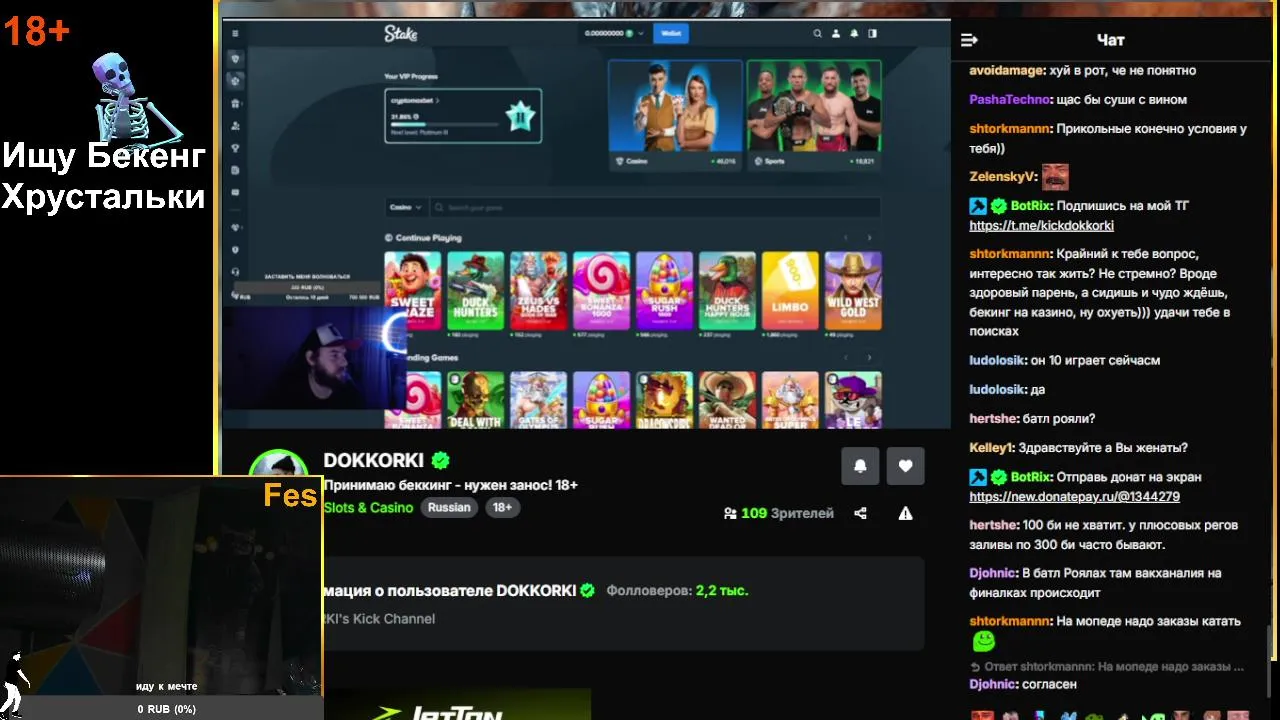Click the DOKKORKI stream title name
This screenshot has width=1280, height=720.
click(x=374, y=461)
